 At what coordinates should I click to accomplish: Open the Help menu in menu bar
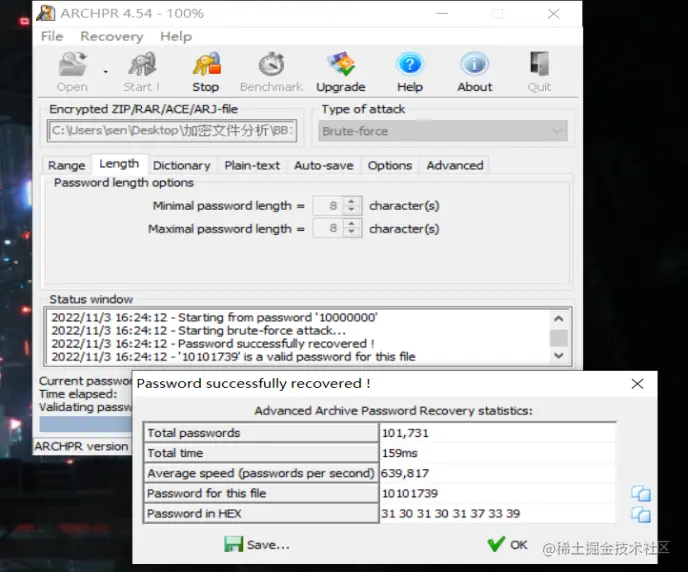click(176, 36)
